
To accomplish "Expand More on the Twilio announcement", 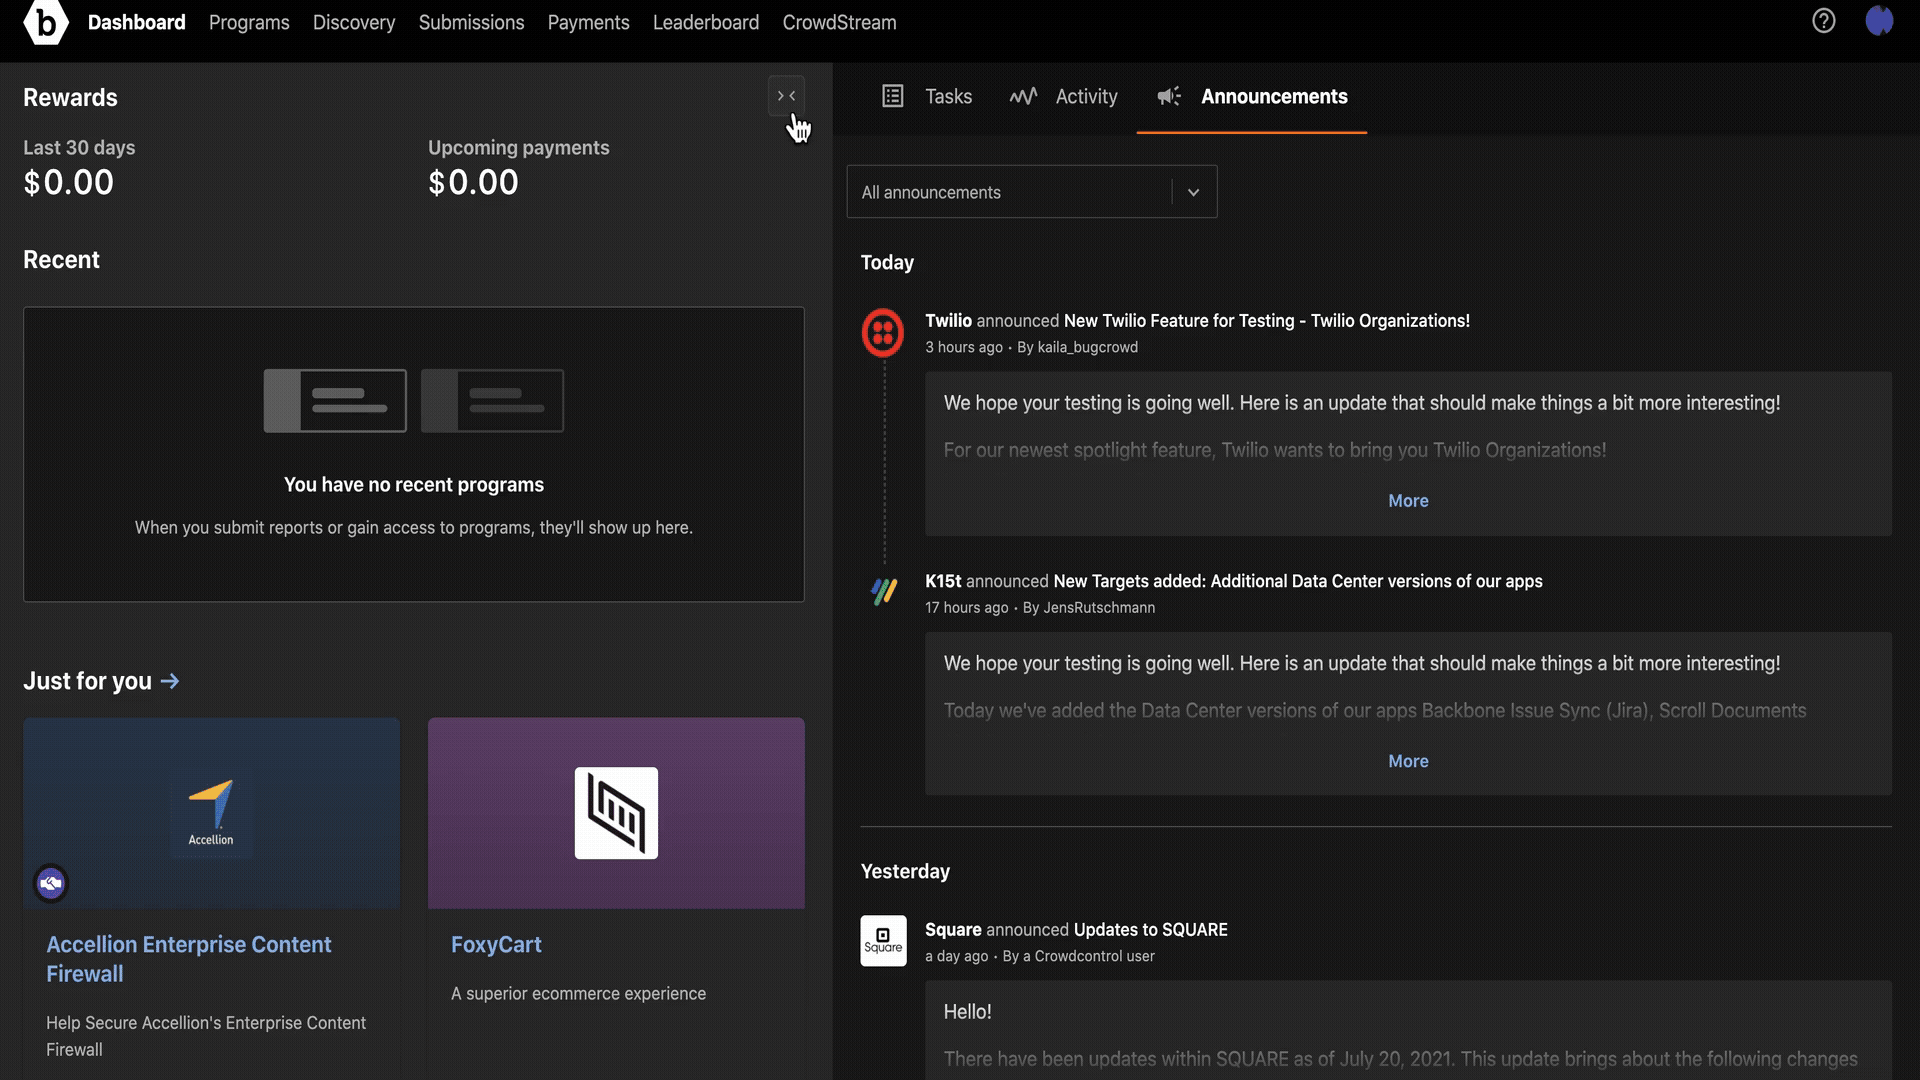I will (x=1408, y=501).
